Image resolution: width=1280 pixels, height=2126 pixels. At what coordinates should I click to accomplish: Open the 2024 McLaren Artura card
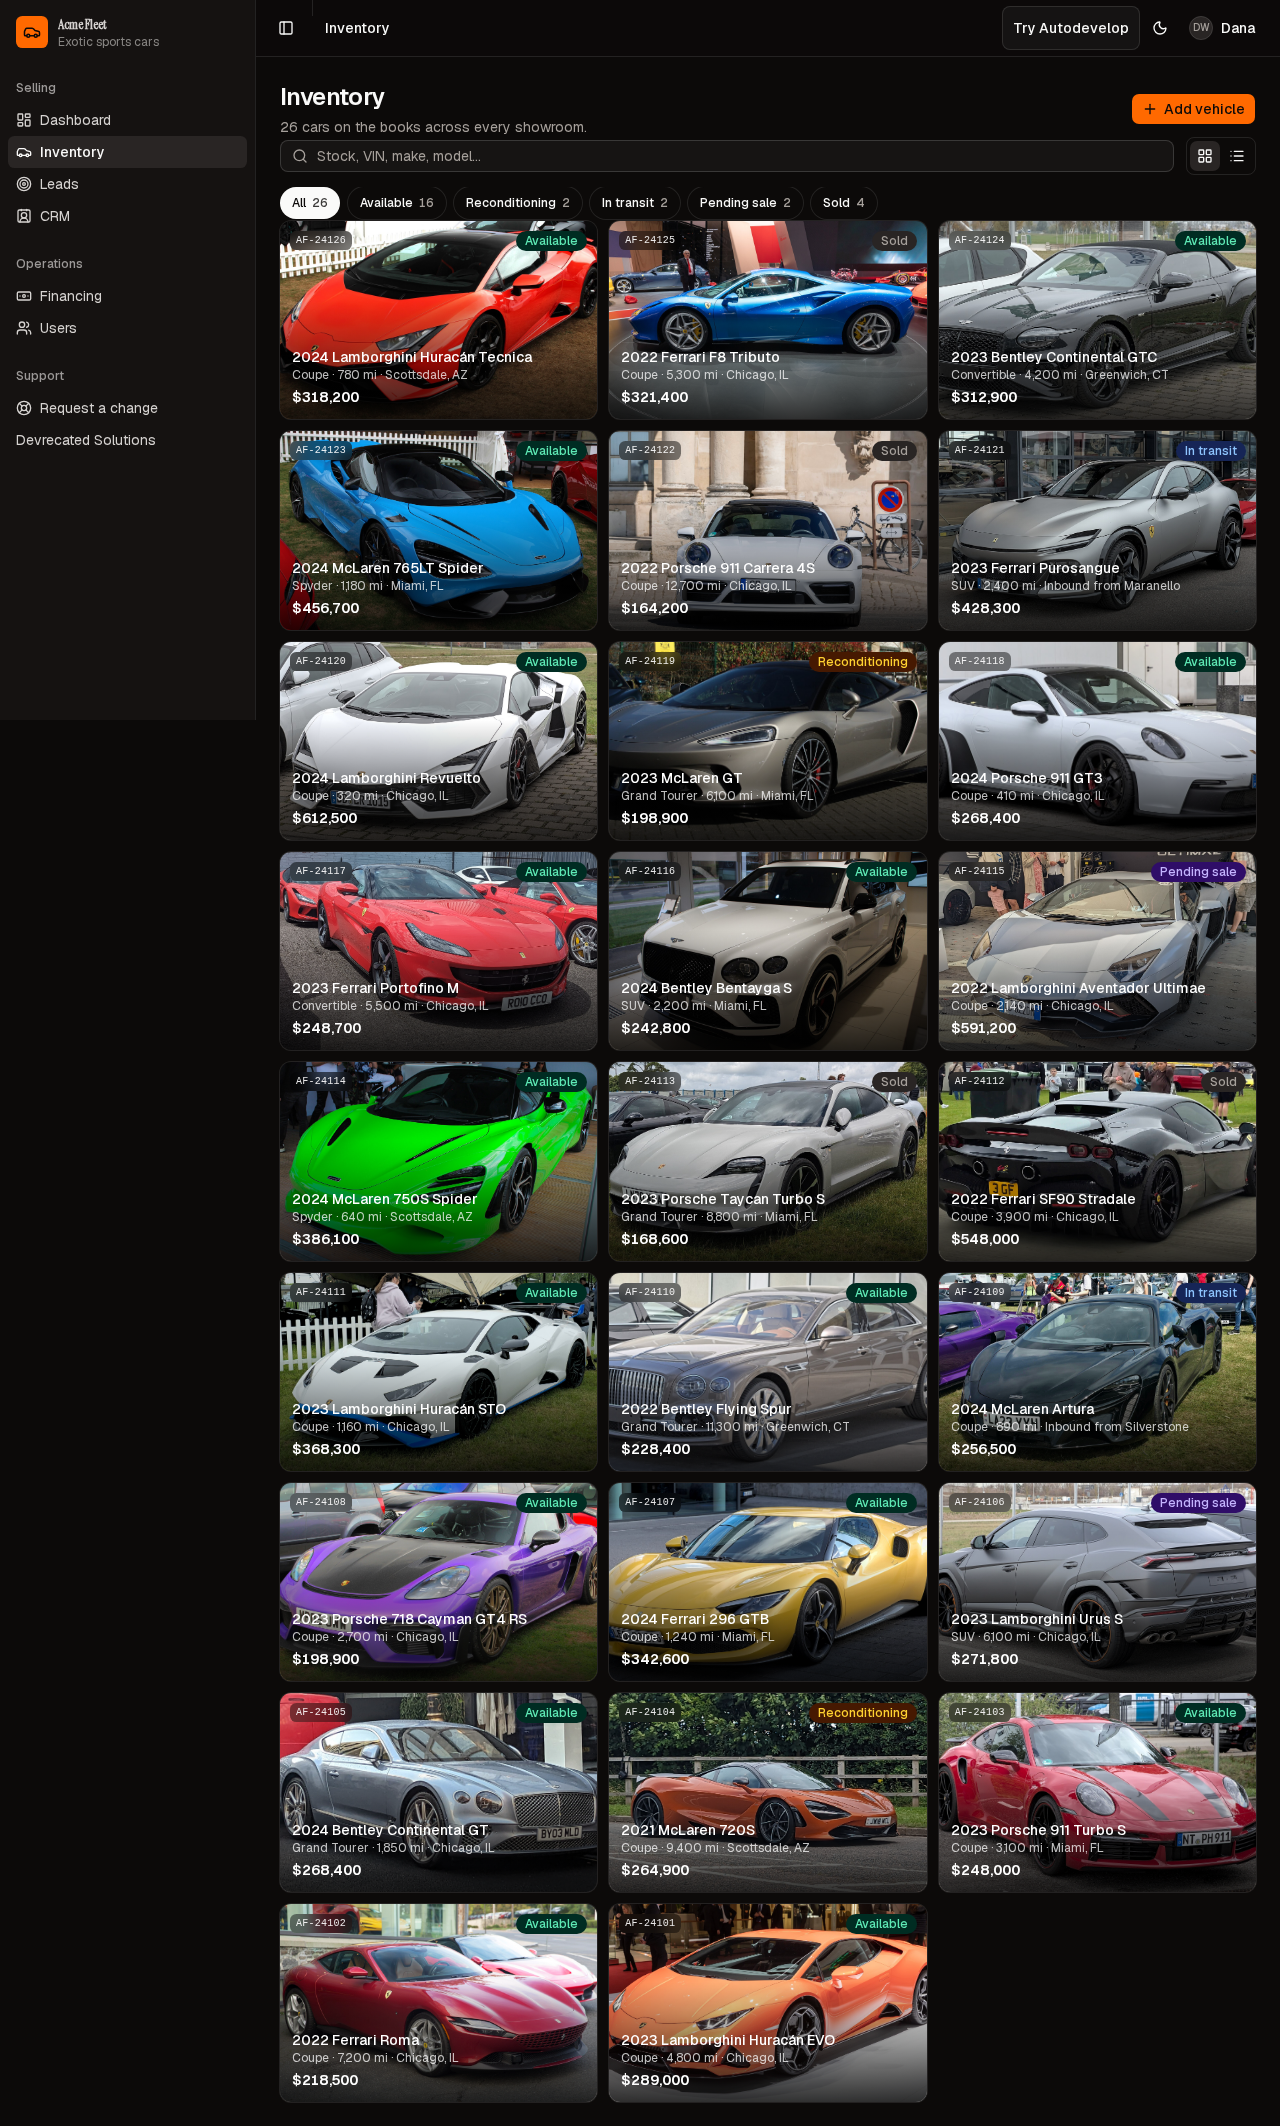[1097, 1372]
